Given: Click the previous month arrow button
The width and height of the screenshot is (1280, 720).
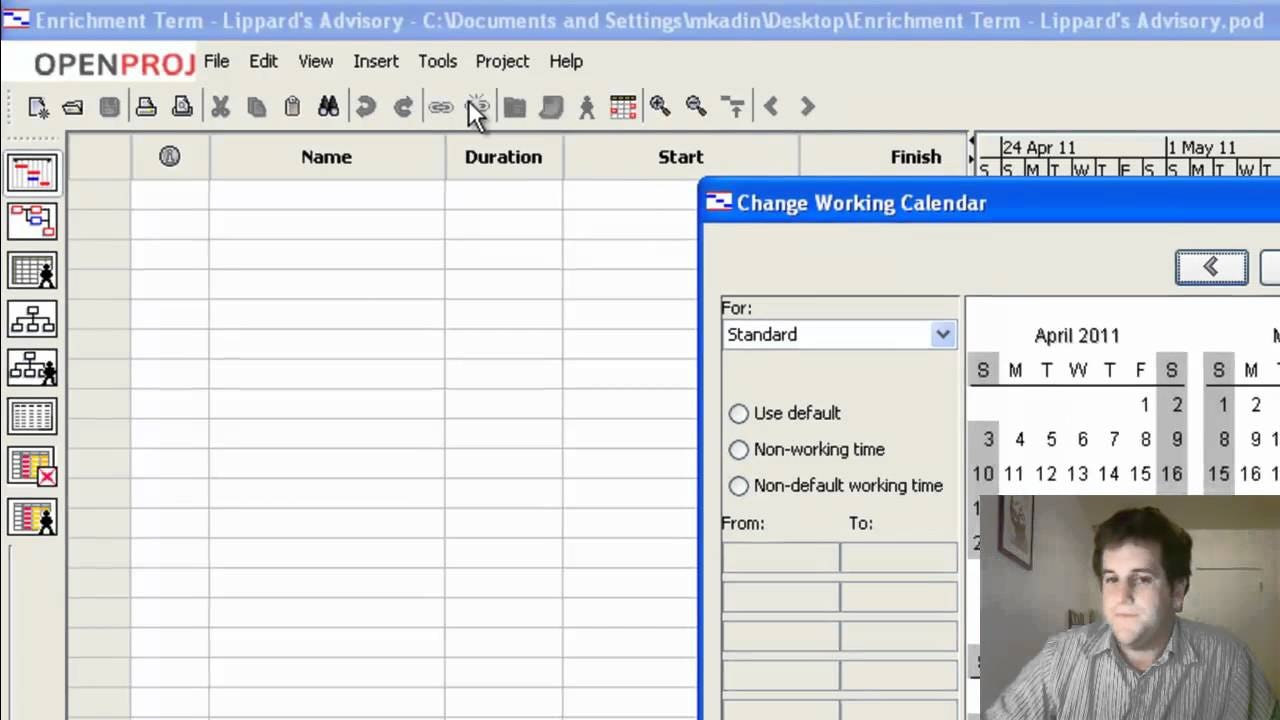Looking at the screenshot, I should coord(1210,266).
